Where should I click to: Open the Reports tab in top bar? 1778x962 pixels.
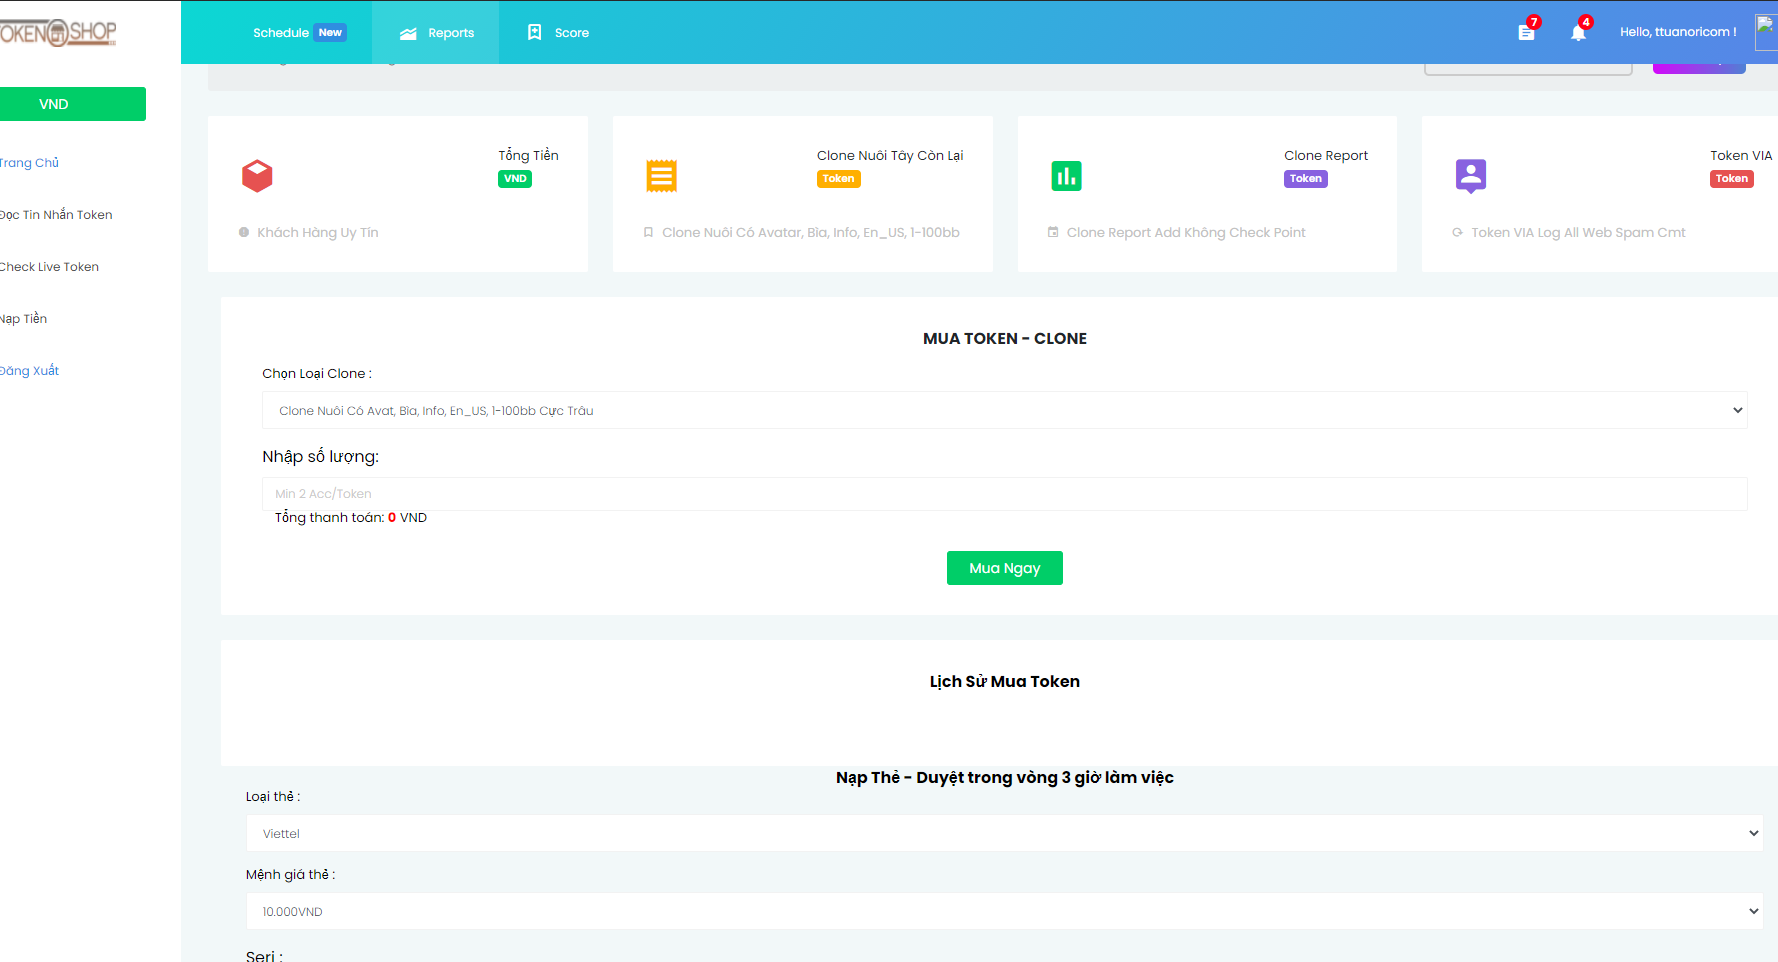point(436,33)
